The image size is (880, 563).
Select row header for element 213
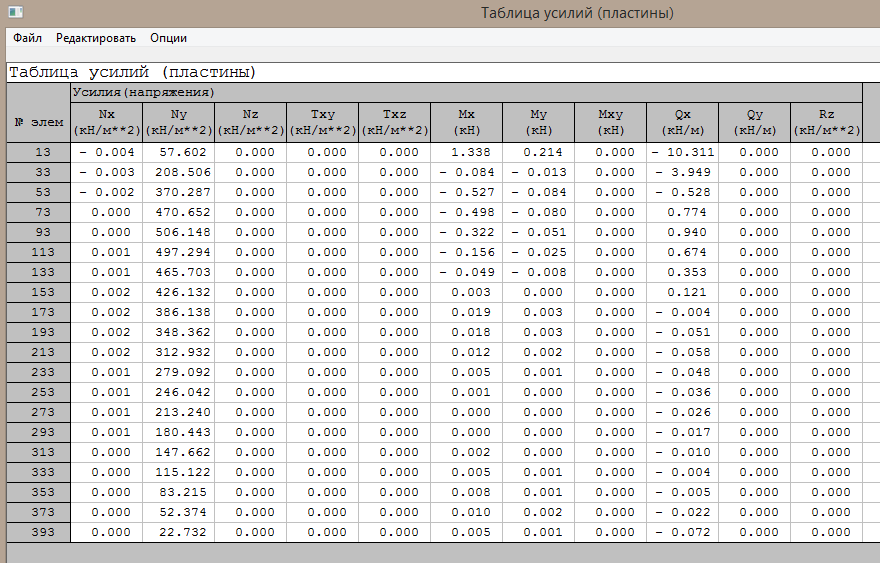(x=39, y=353)
